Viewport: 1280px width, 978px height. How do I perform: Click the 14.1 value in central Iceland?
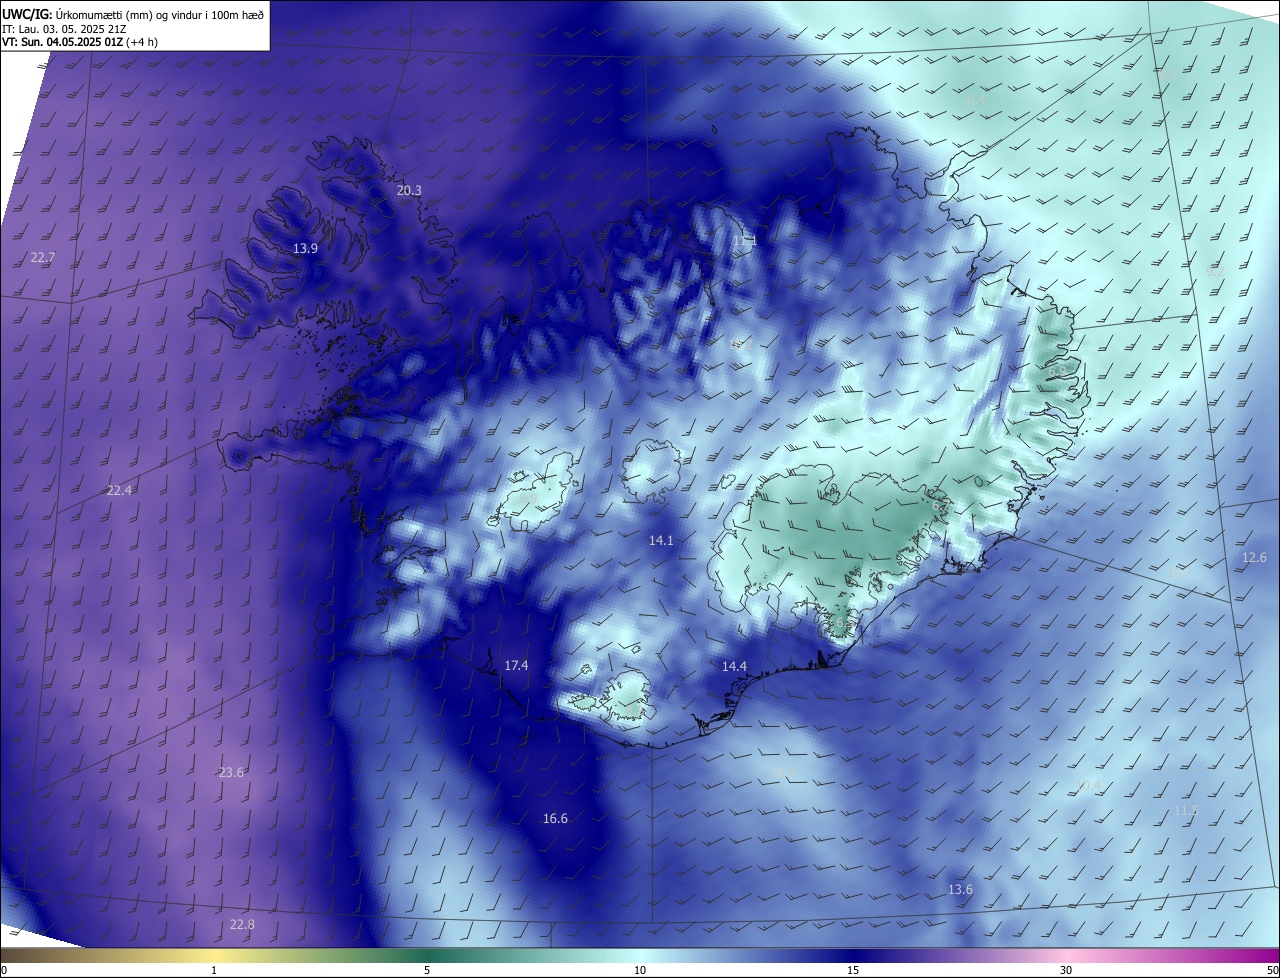click(661, 541)
